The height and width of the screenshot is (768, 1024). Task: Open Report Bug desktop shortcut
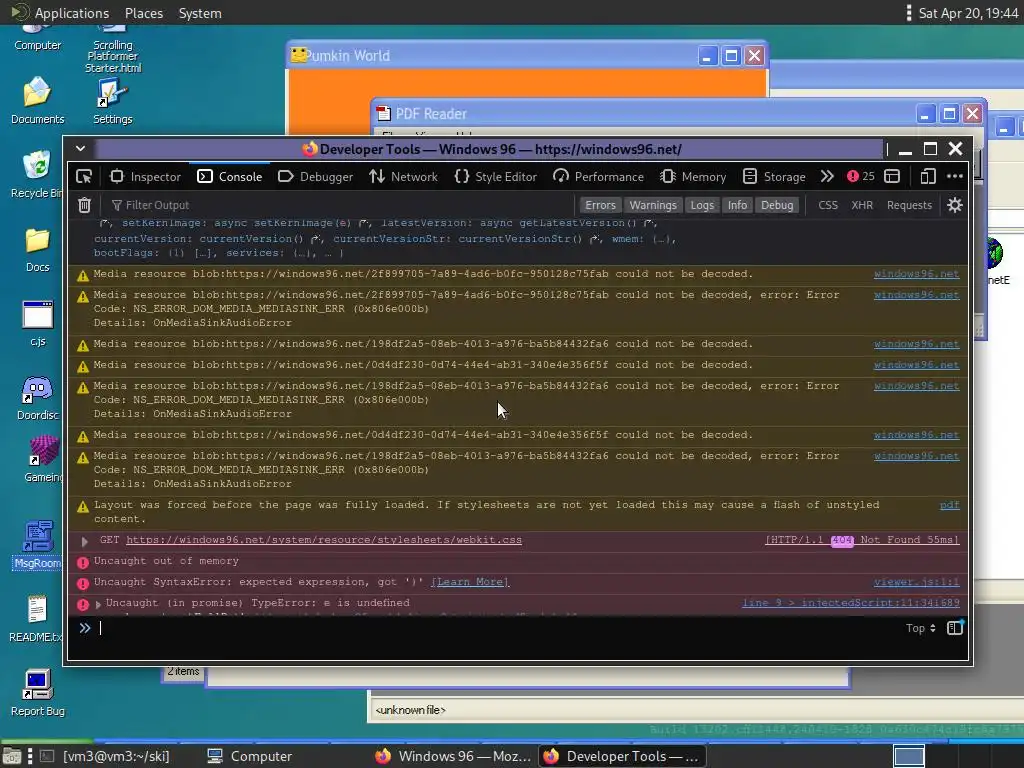coord(37,694)
